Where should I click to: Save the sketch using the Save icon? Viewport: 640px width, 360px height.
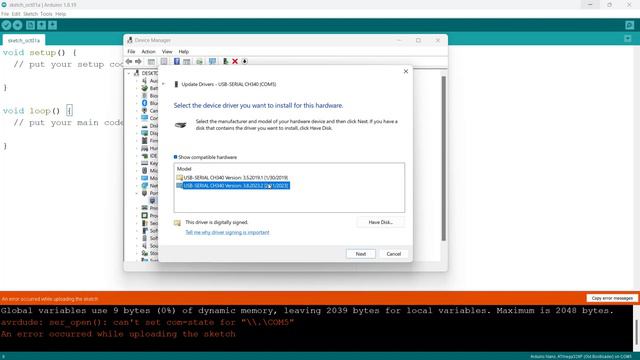click(x=53, y=25)
